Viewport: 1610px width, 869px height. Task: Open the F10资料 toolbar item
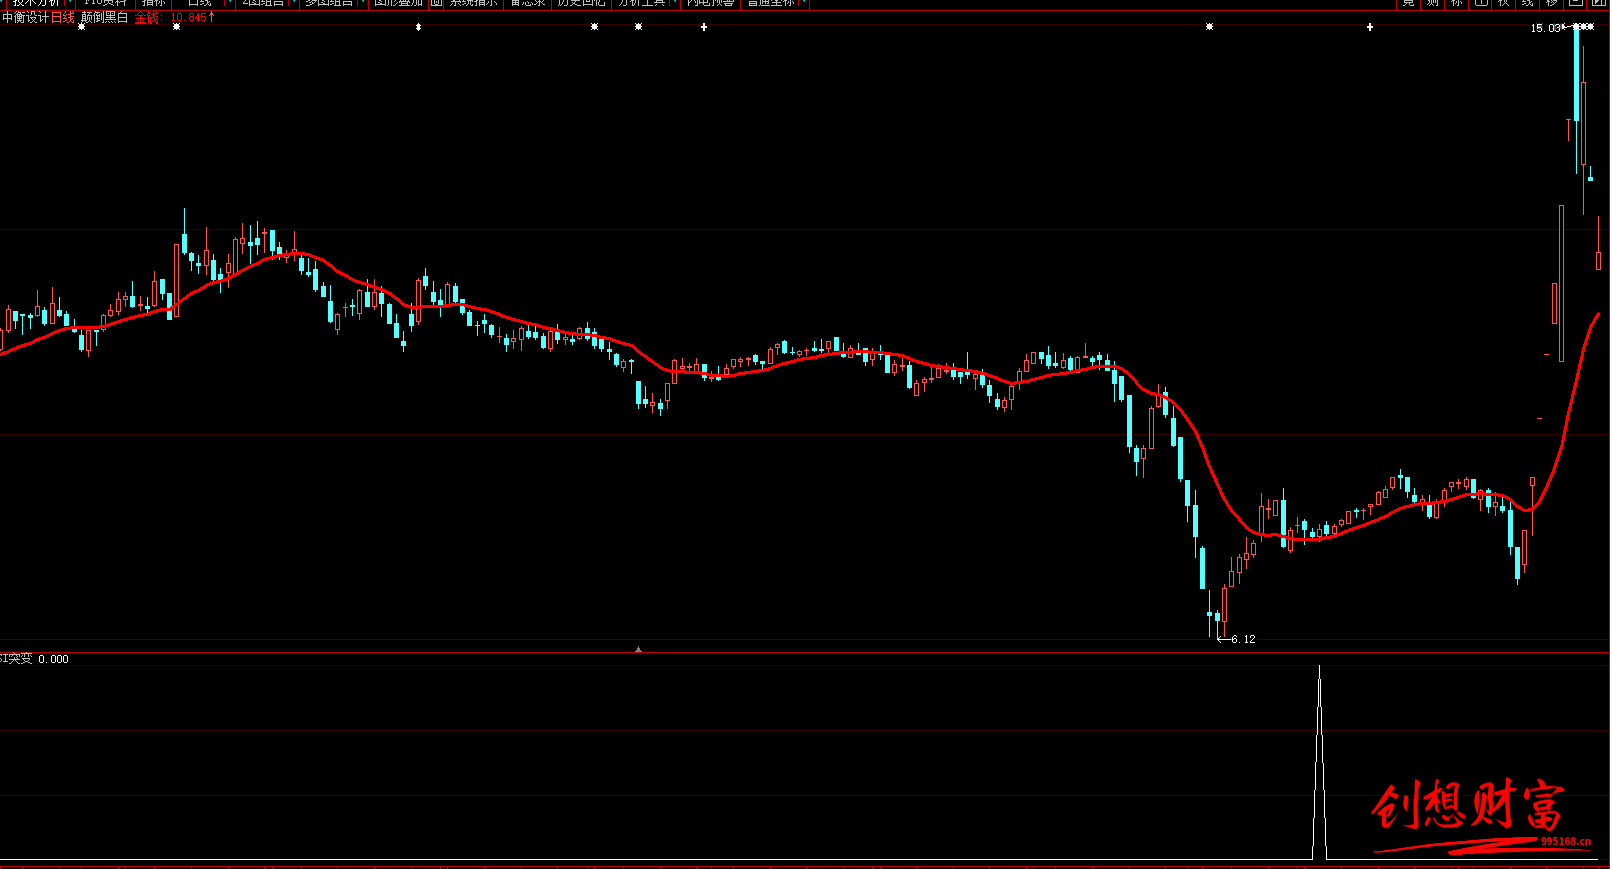(x=106, y=3)
